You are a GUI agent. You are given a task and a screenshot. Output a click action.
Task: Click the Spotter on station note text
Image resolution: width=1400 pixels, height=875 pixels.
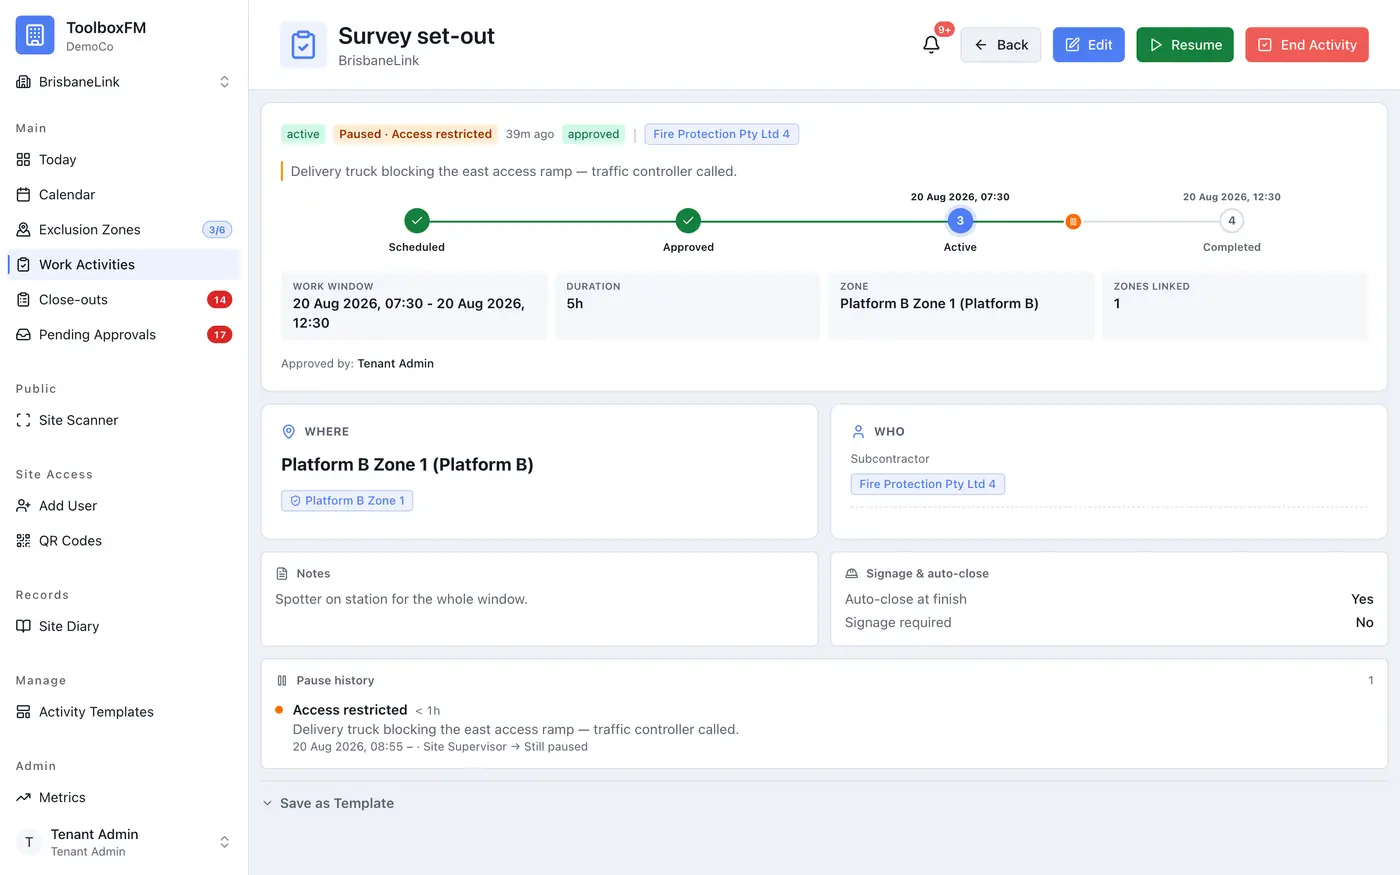401,599
